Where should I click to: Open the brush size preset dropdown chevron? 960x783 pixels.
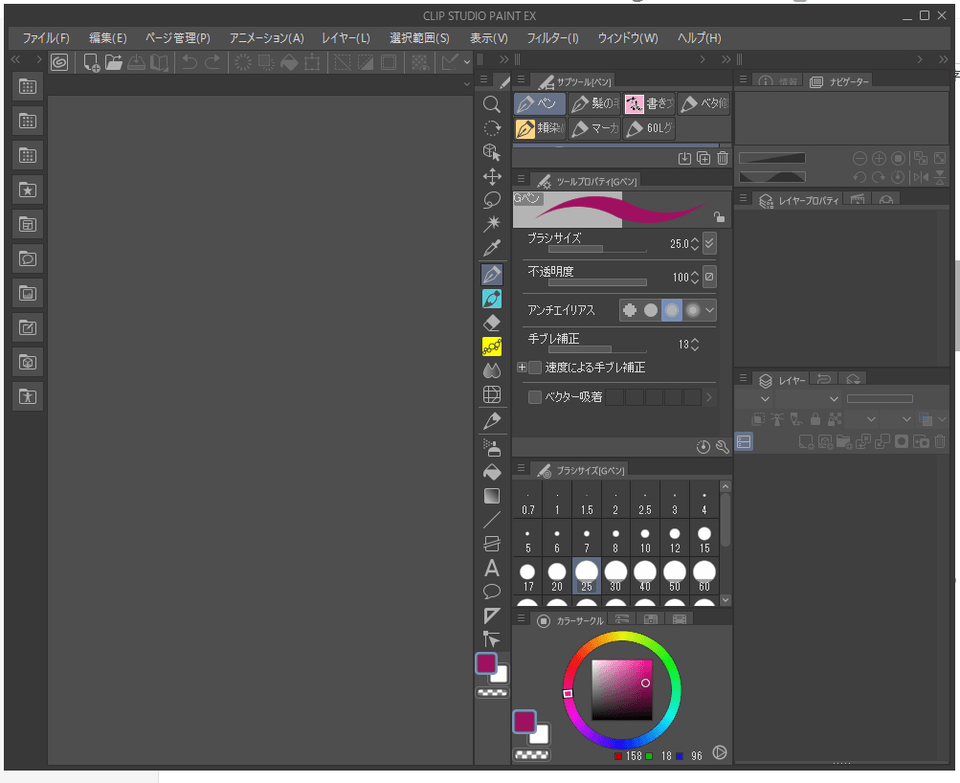click(710, 241)
